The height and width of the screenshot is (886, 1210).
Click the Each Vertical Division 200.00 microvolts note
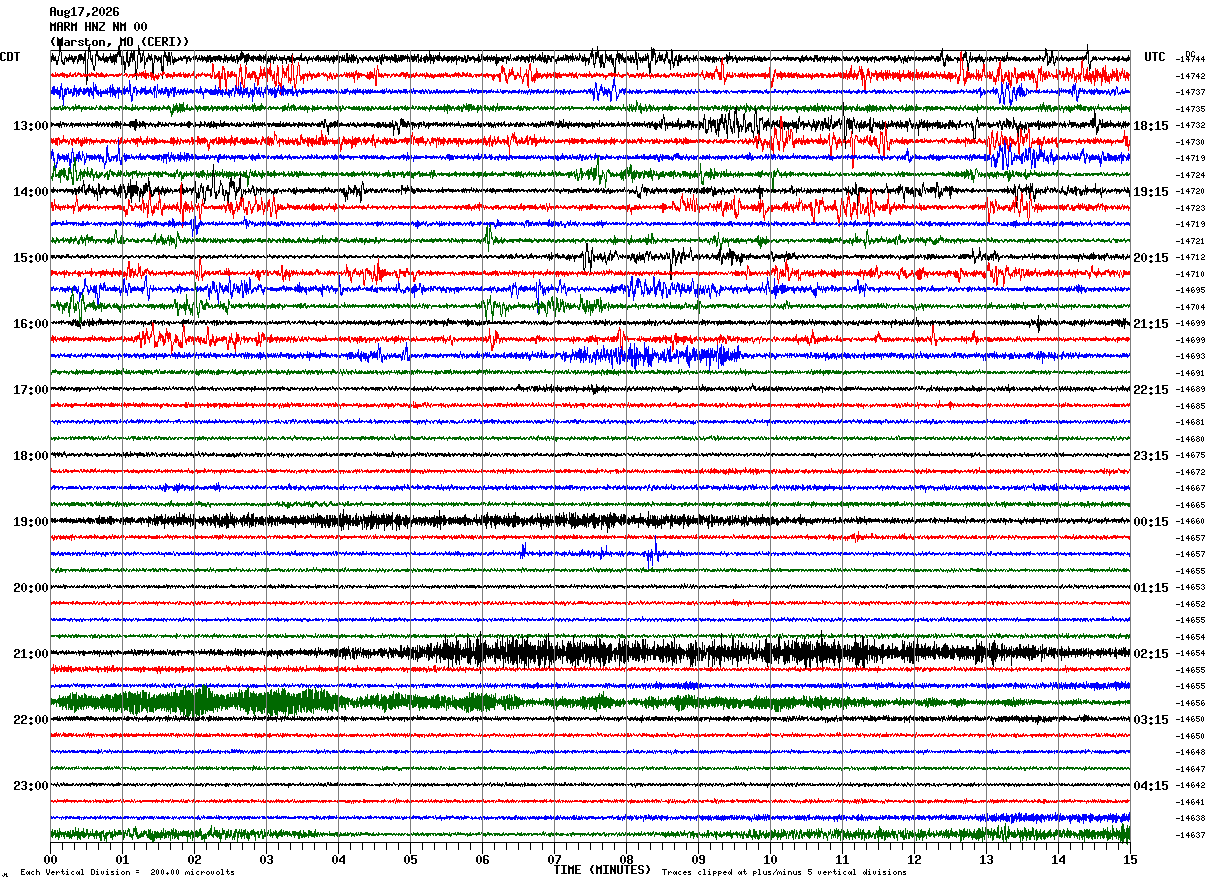pyautogui.click(x=128, y=873)
